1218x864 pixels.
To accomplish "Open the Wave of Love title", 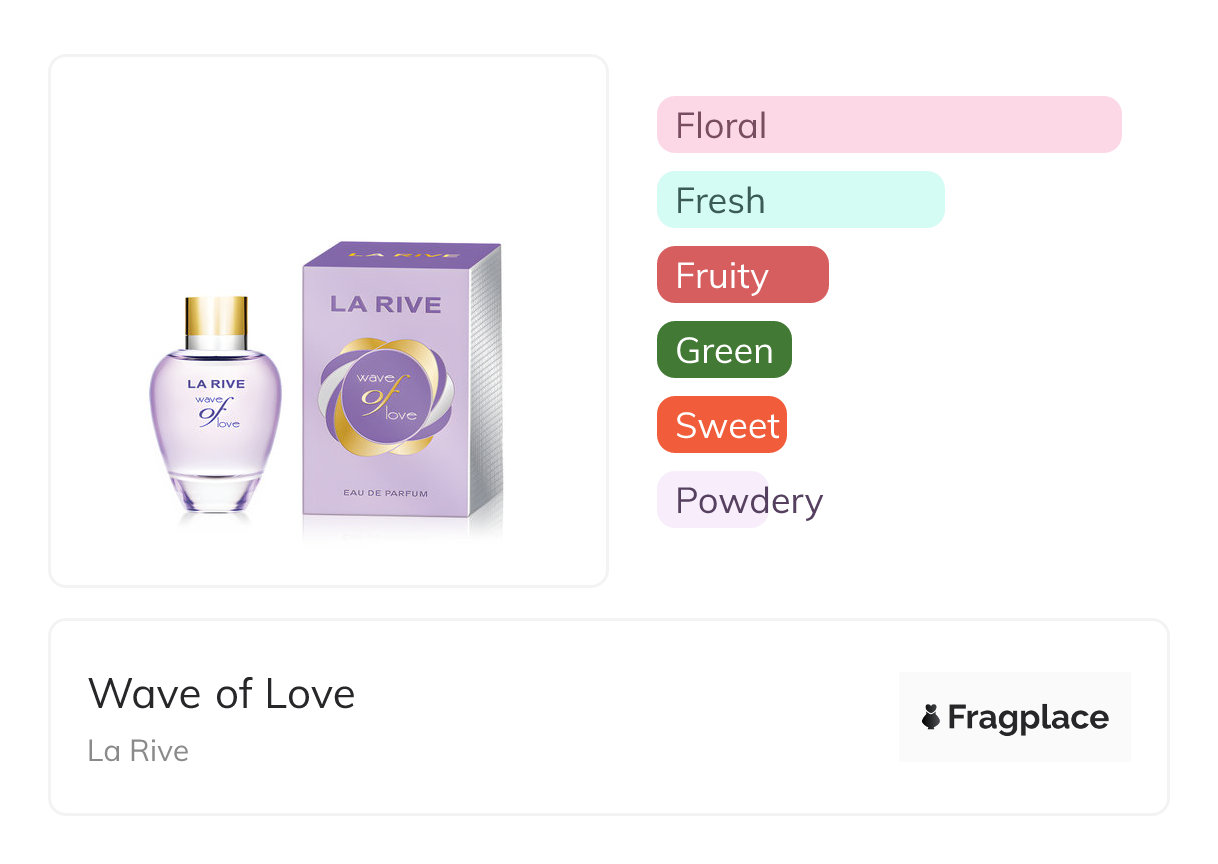I will [222, 693].
